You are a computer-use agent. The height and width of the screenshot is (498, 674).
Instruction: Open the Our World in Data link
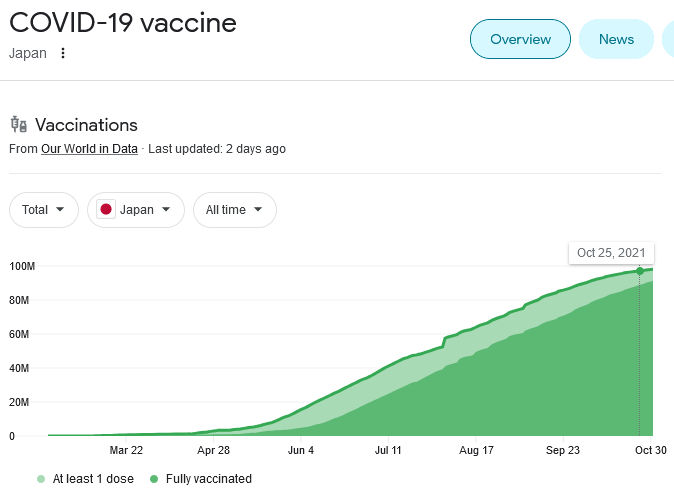click(89, 149)
